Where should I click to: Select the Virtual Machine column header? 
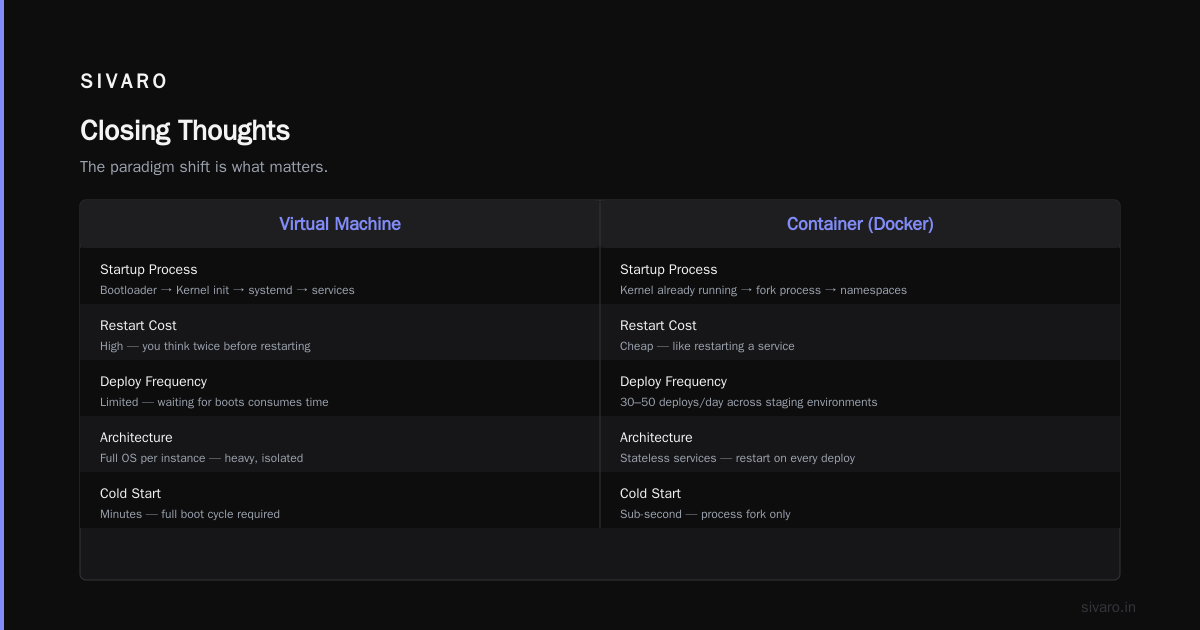click(340, 224)
